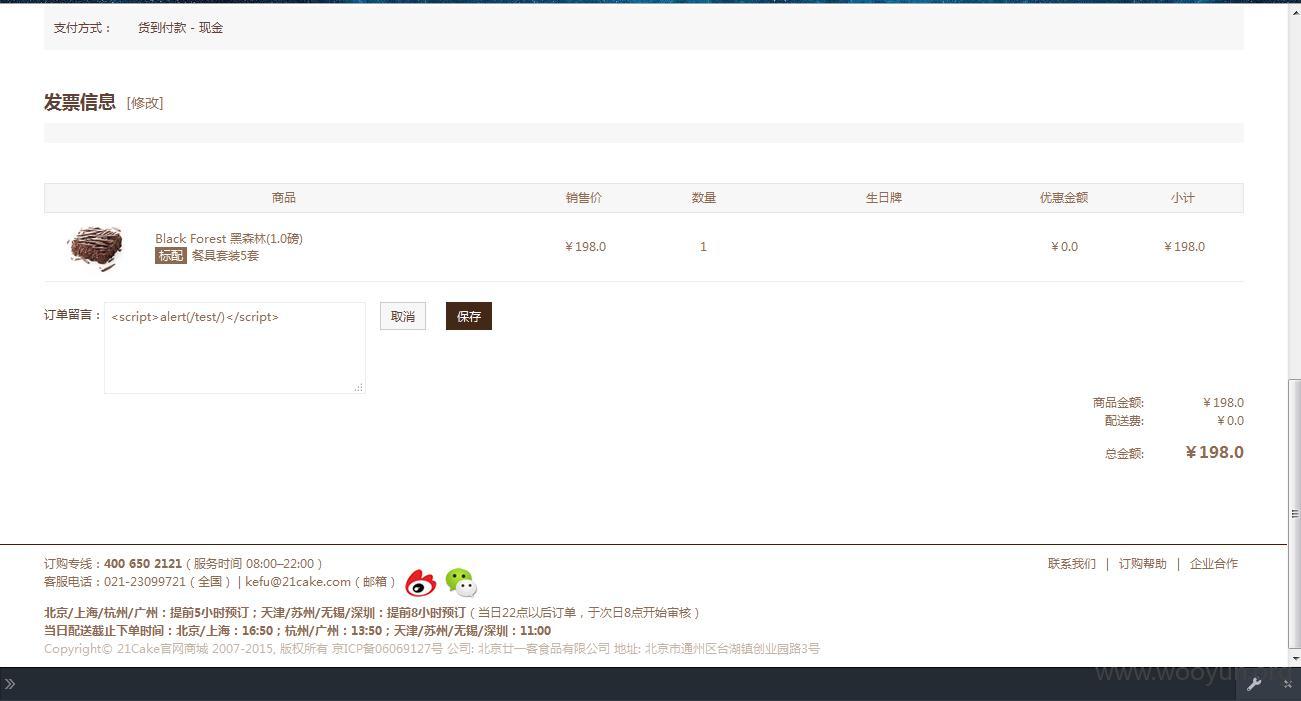Click the 京ICP备06069127号 text
1301x701 pixels.
[x=387, y=649]
